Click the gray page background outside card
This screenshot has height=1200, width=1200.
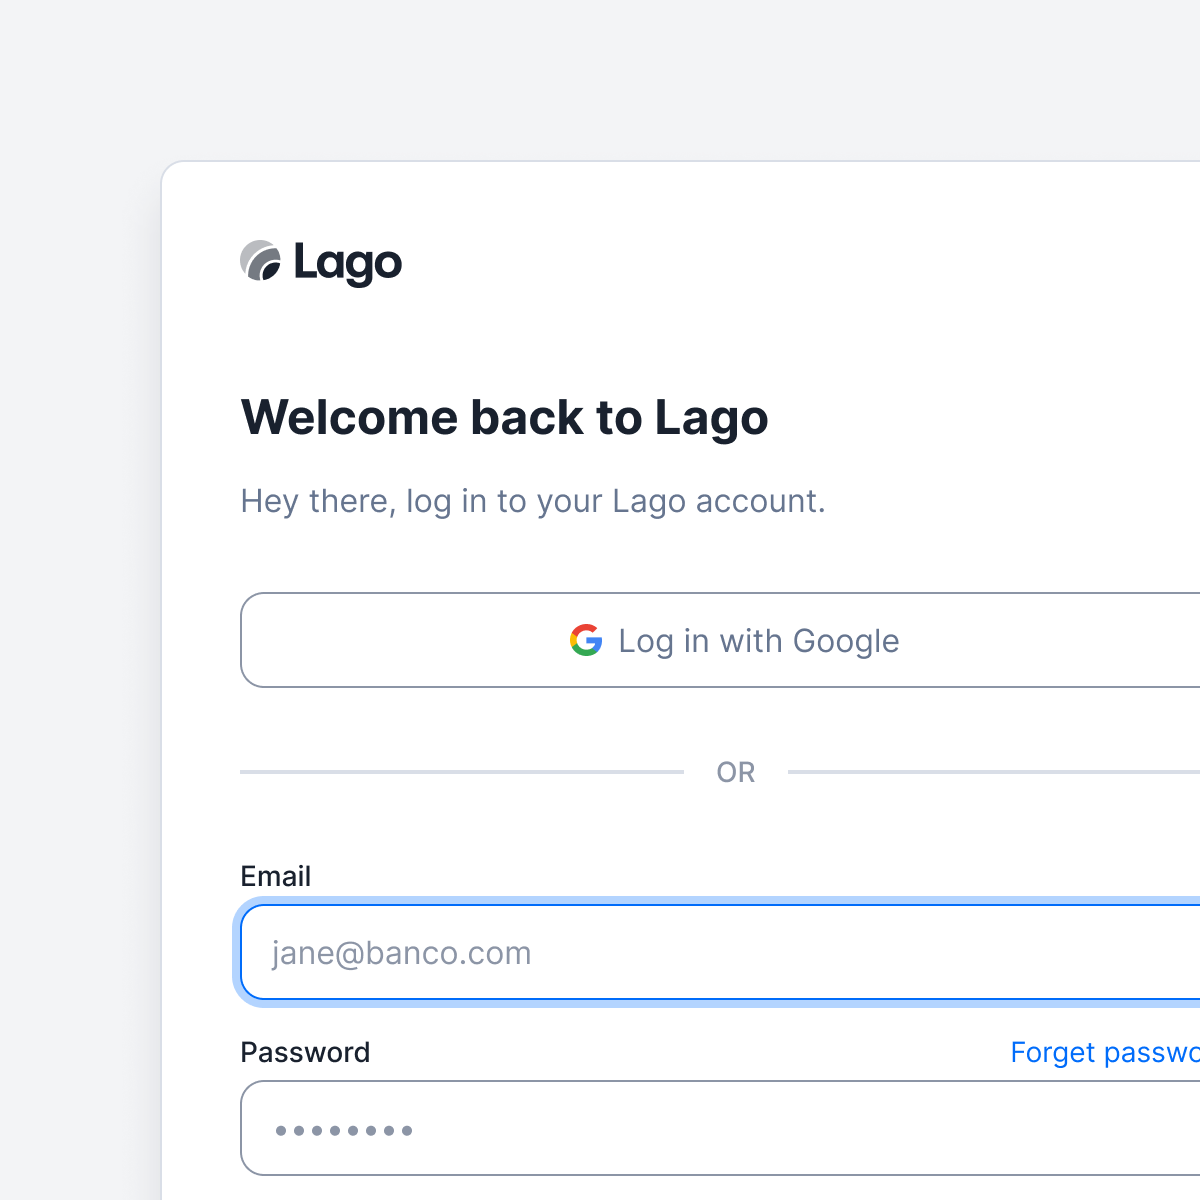80,600
